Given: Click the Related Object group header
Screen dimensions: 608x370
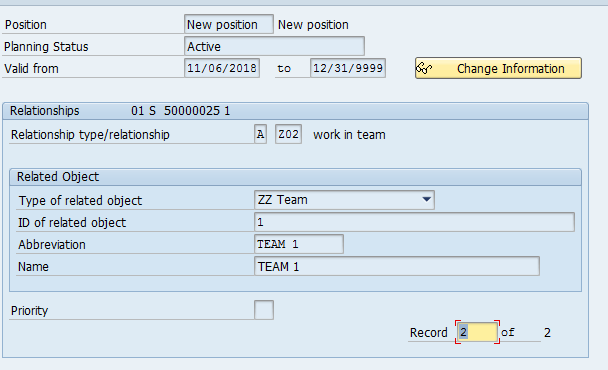Looking at the screenshot, I should point(295,177).
